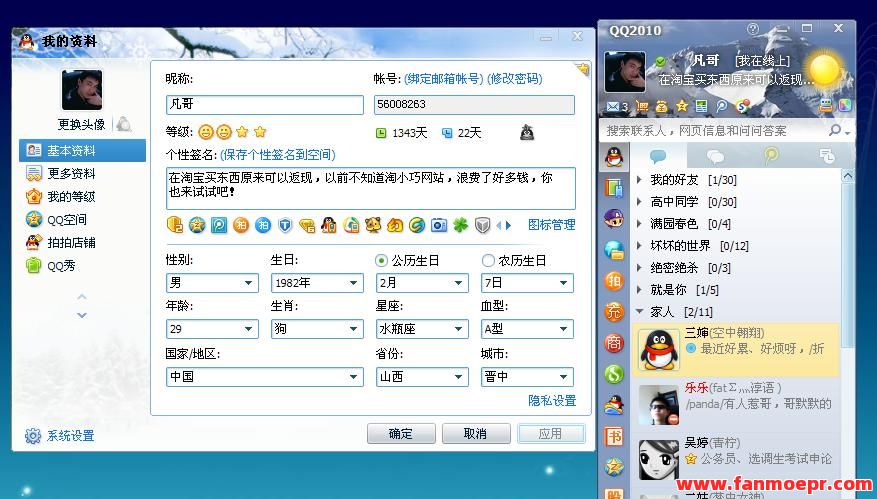Open the orange 拍 app in QQ2010 left sidebar
Image resolution: width=877 pixels, height=499 pixels.
[614, 281]
